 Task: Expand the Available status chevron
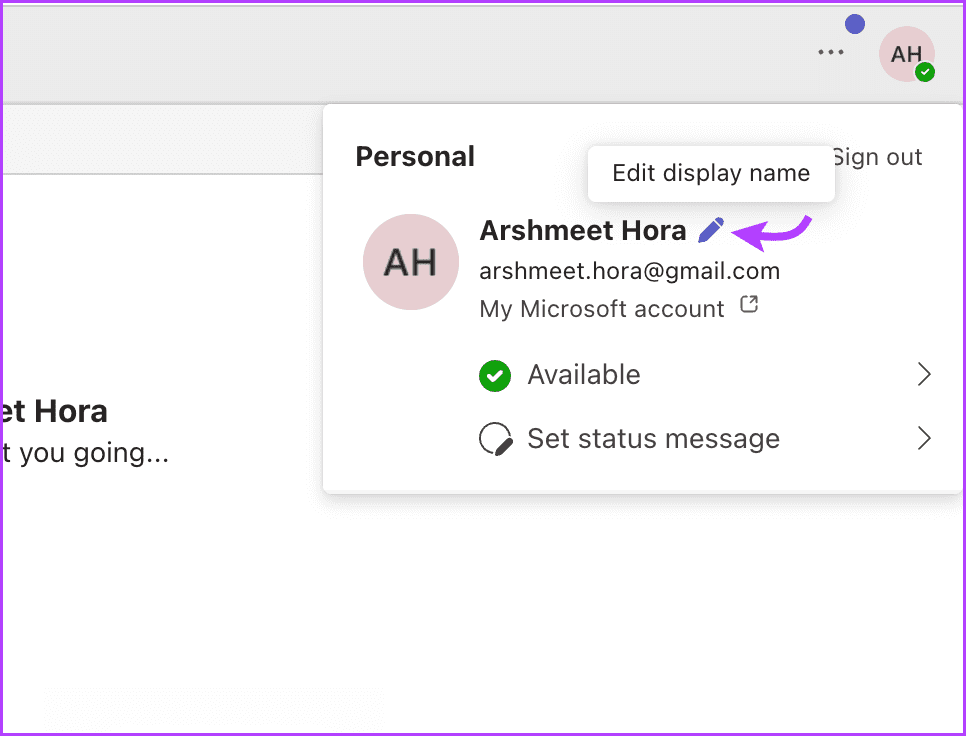[x=924, y=375]
